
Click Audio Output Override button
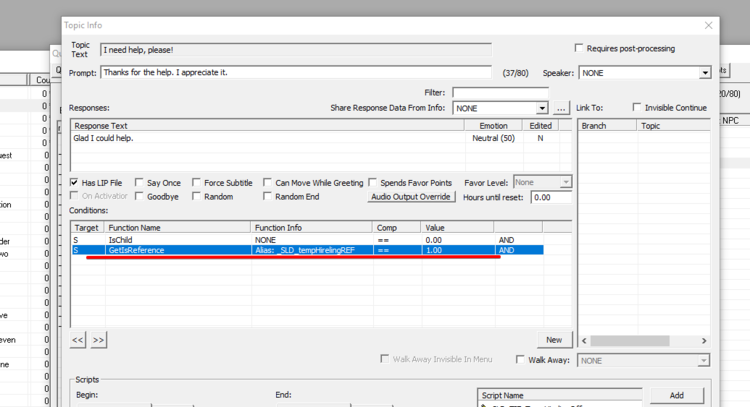tap(411, 197)
